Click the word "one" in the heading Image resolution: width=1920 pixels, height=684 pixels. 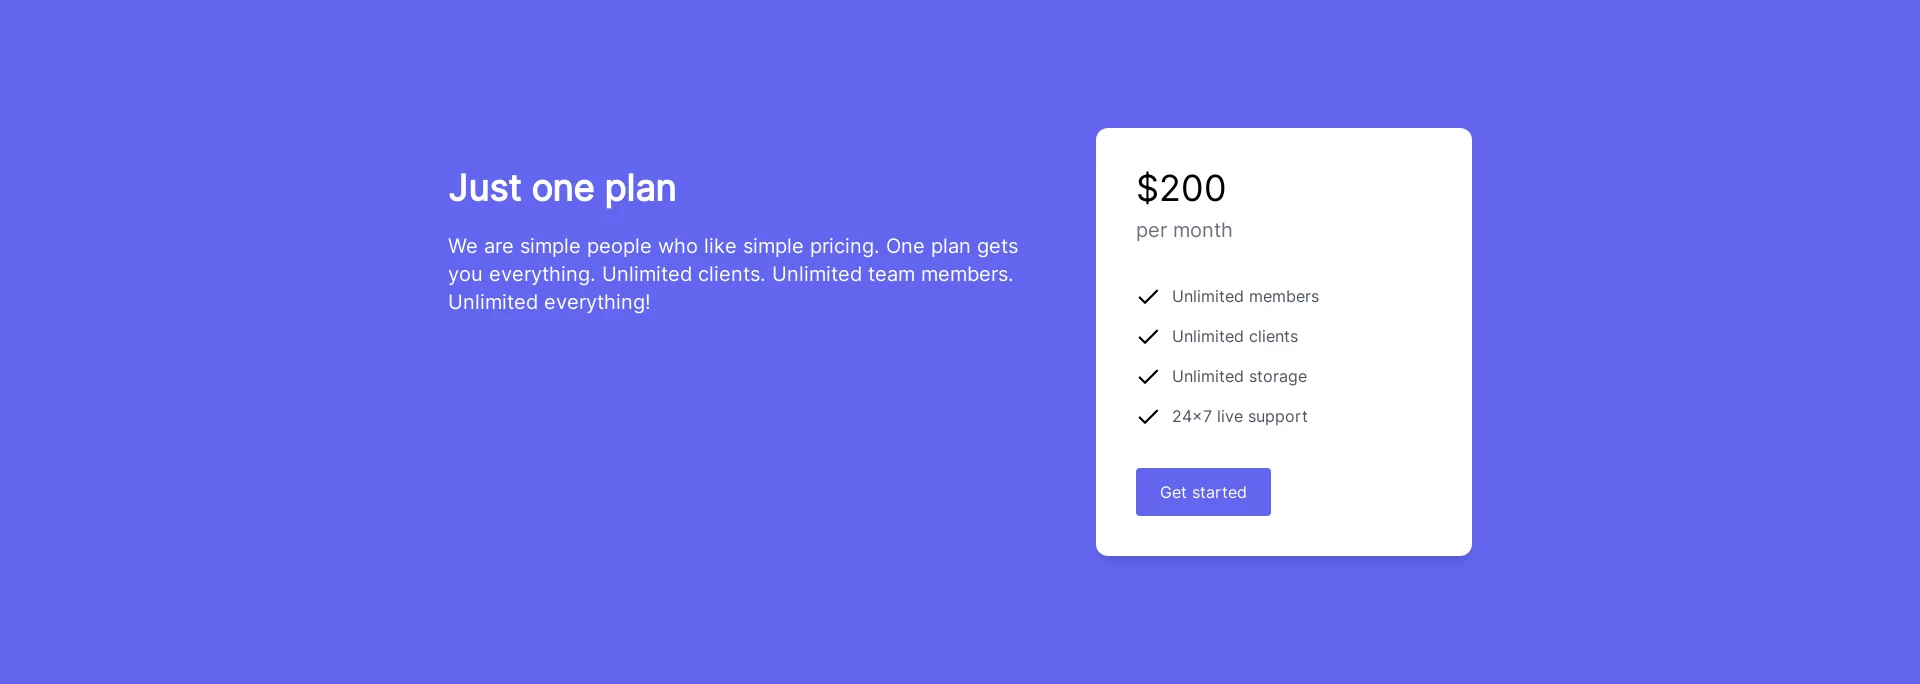(x=562, y=188)
